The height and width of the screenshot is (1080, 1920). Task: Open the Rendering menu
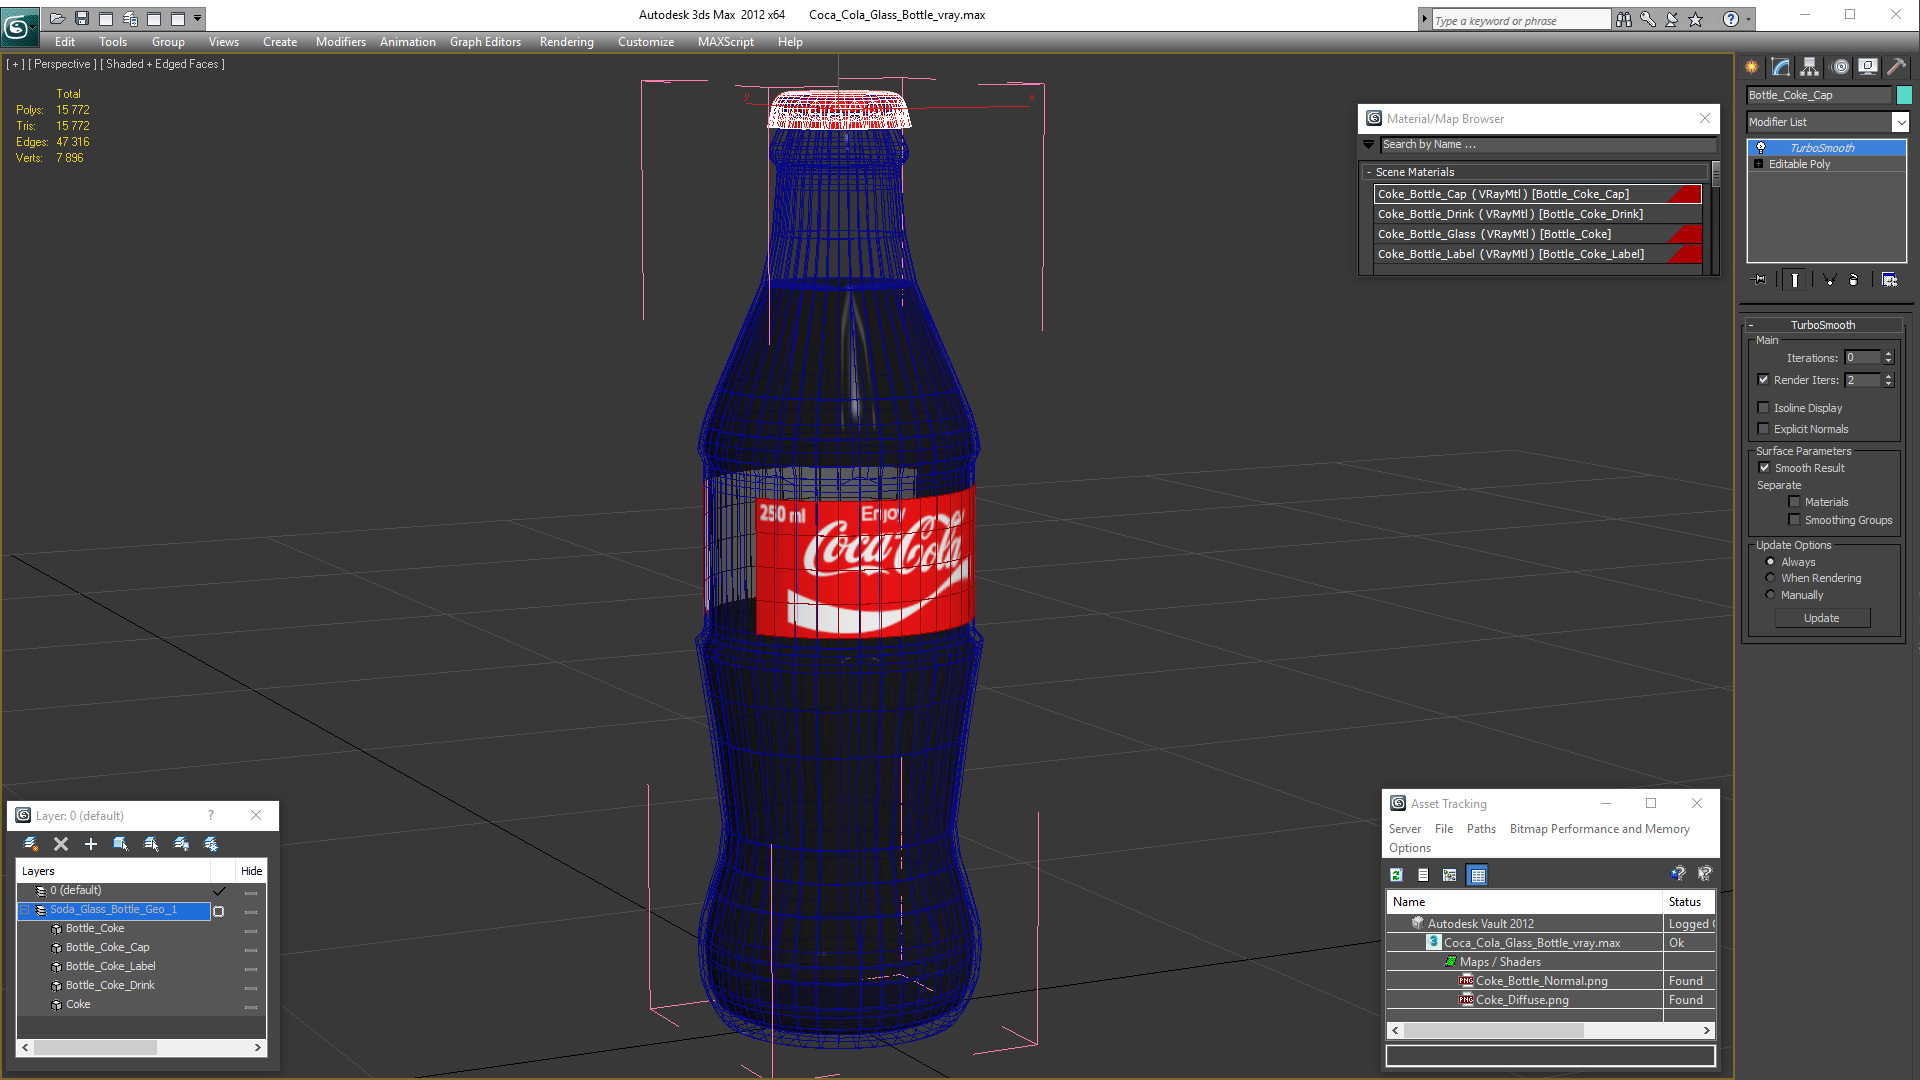[x=566, y=42]
